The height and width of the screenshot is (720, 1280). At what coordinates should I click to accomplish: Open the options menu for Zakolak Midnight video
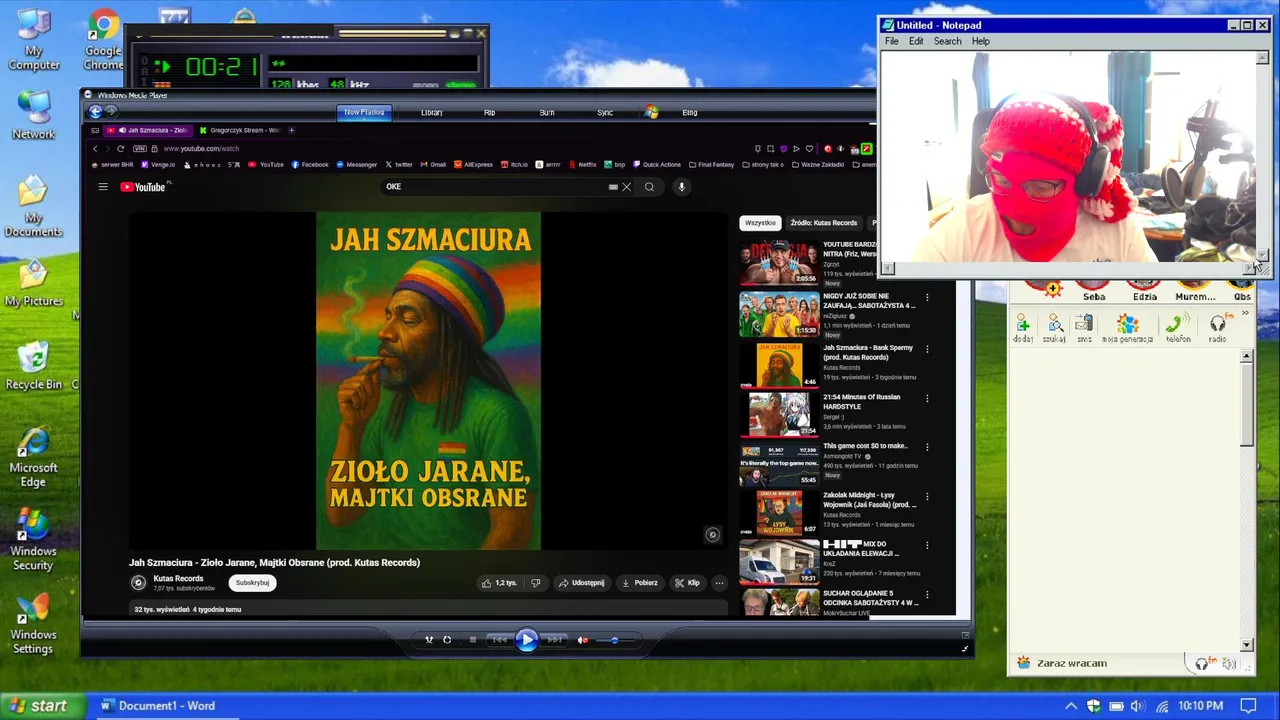coord(927,496)
